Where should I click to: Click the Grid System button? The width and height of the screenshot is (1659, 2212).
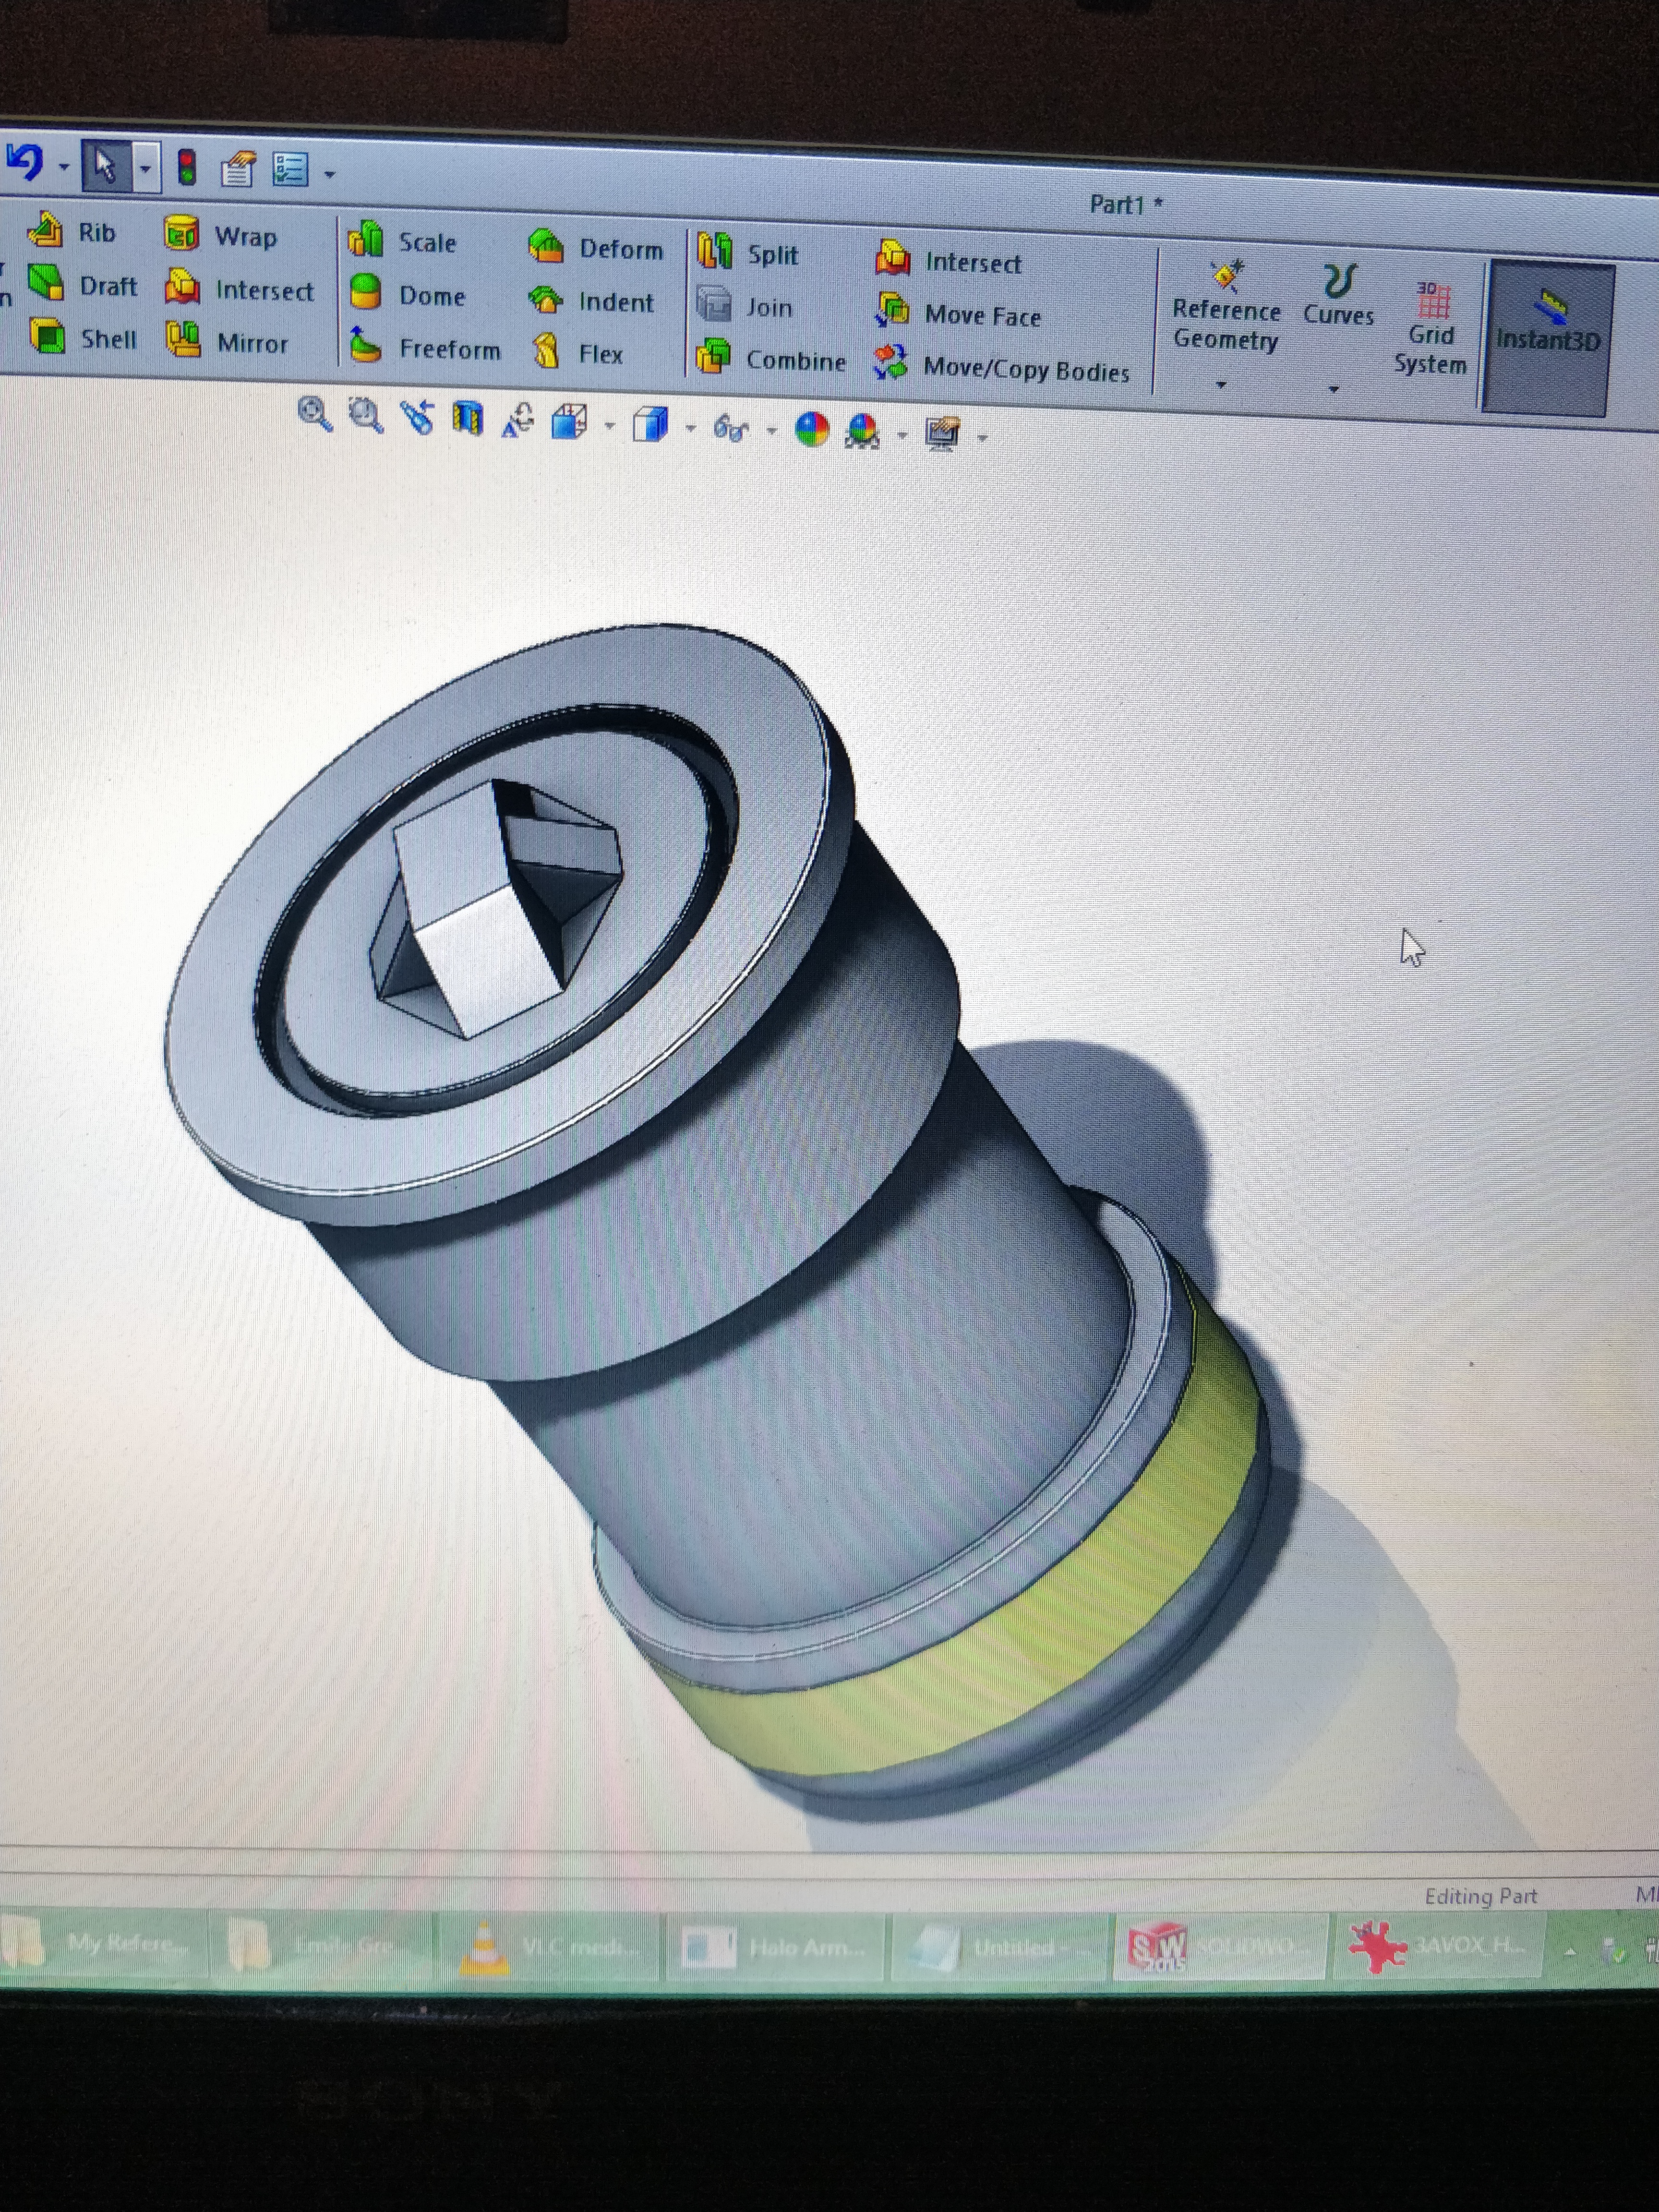[1431, 329]
